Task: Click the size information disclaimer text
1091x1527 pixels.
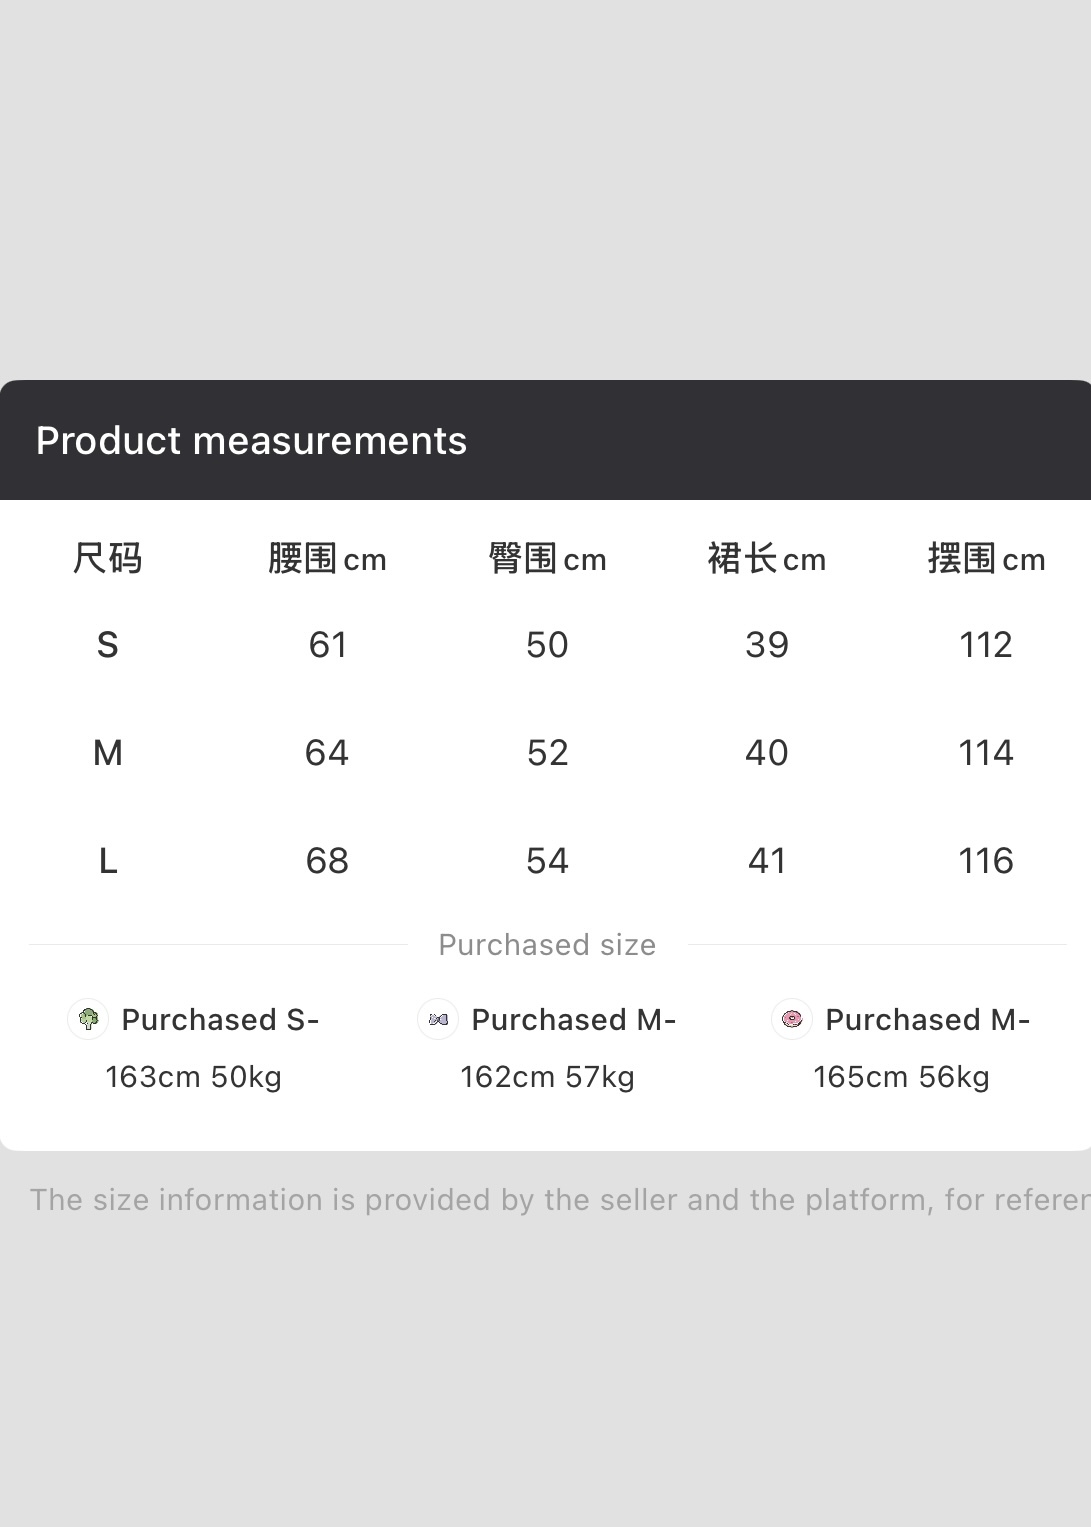Action: coord(560,1199)
